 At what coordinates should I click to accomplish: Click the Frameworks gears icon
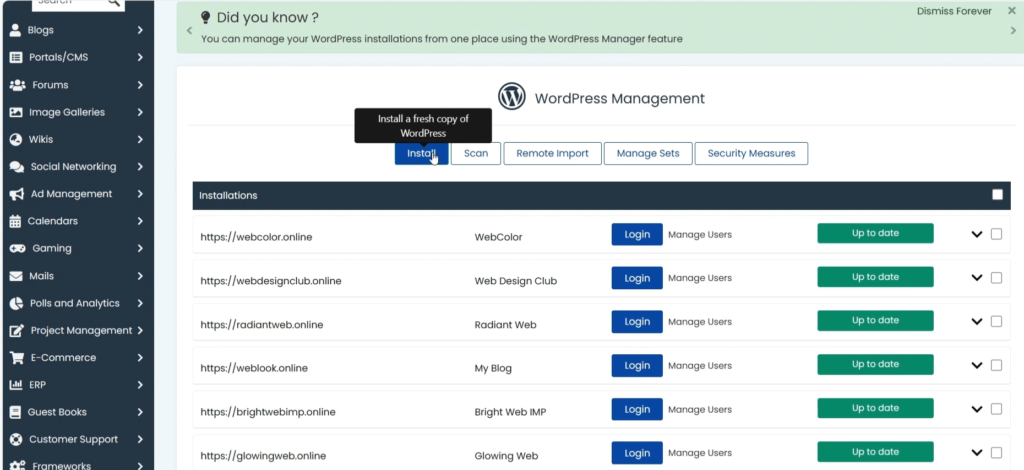coord(18,465)
